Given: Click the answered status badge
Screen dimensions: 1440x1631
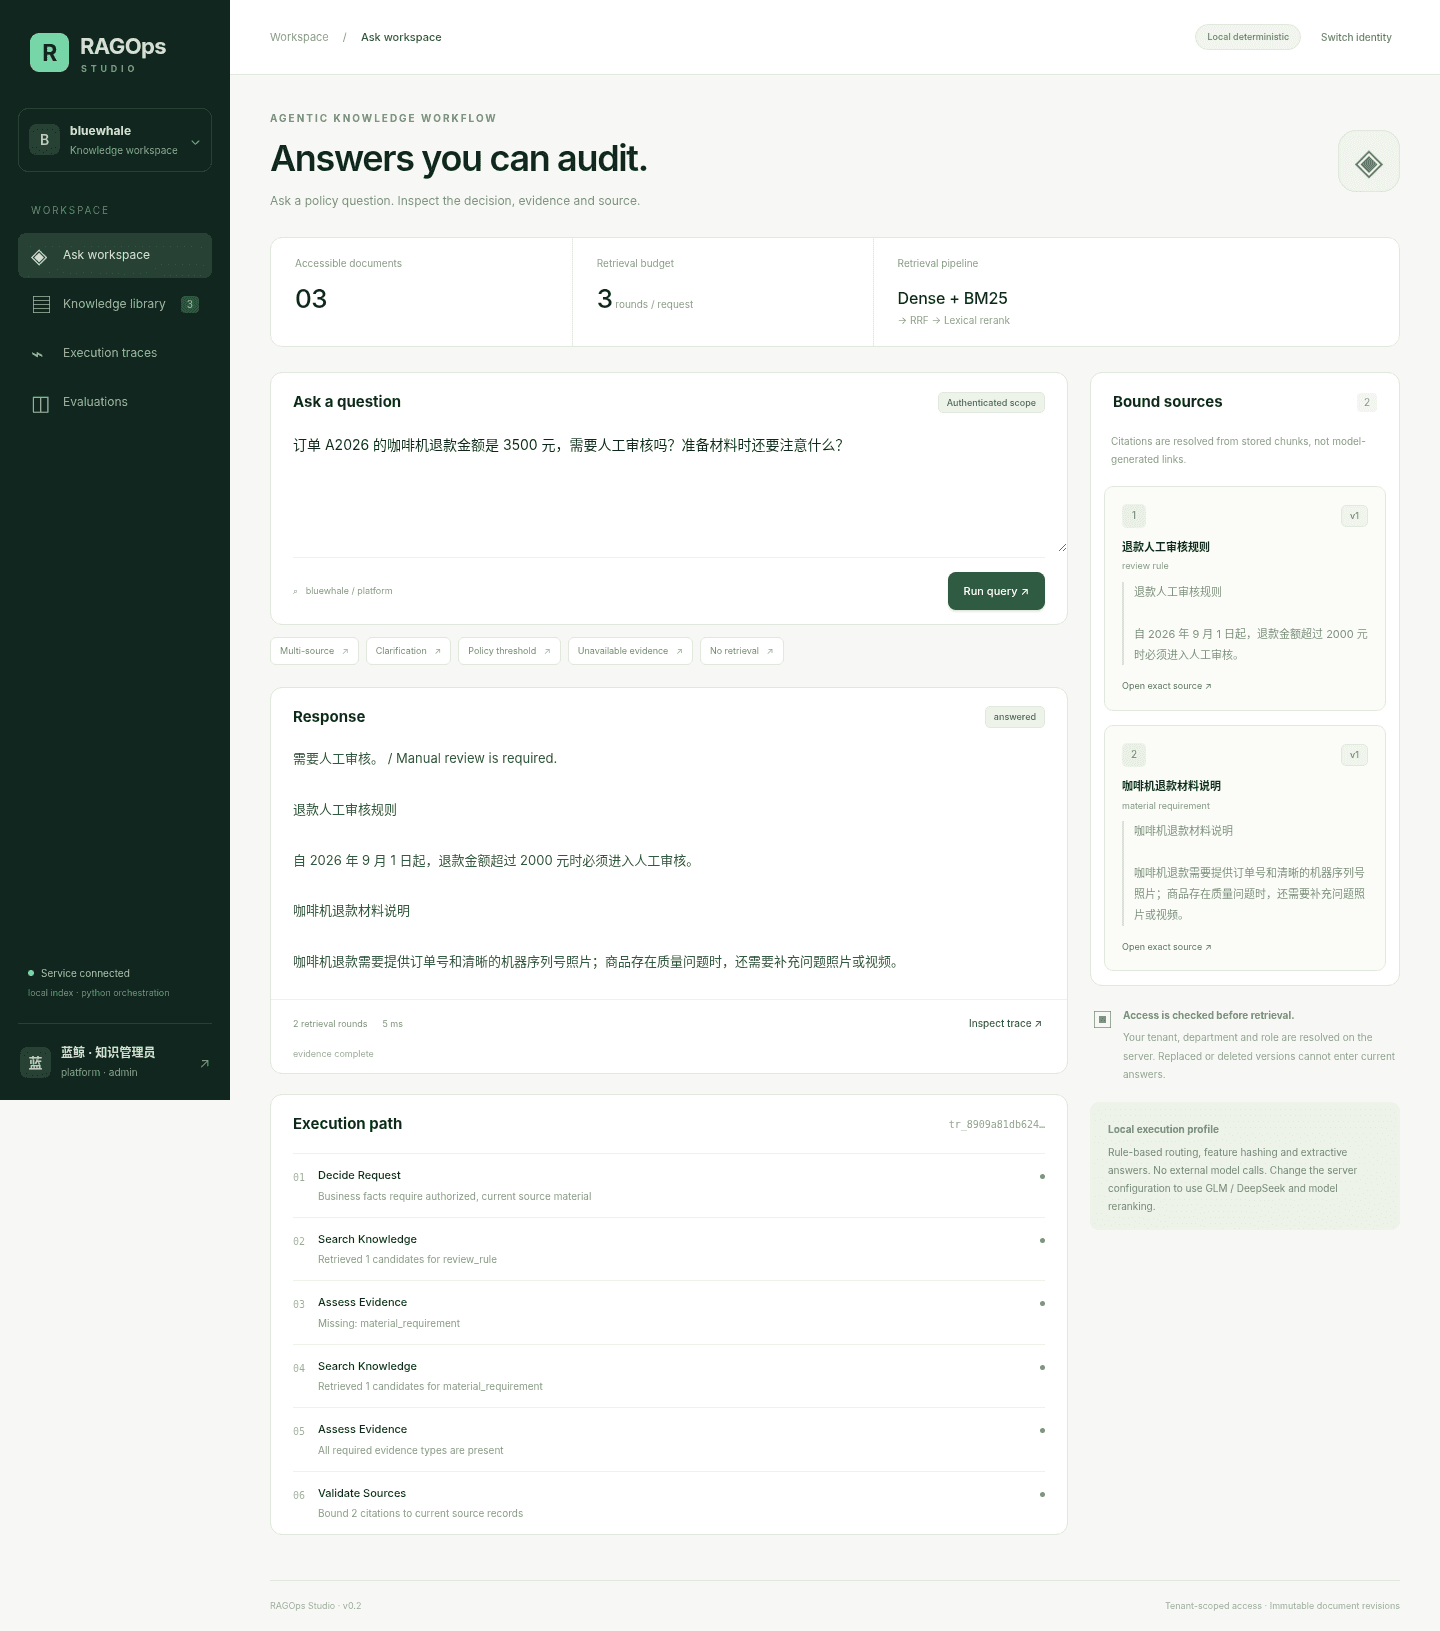Looking at the screenshot, I should (x=1014, y=717).
